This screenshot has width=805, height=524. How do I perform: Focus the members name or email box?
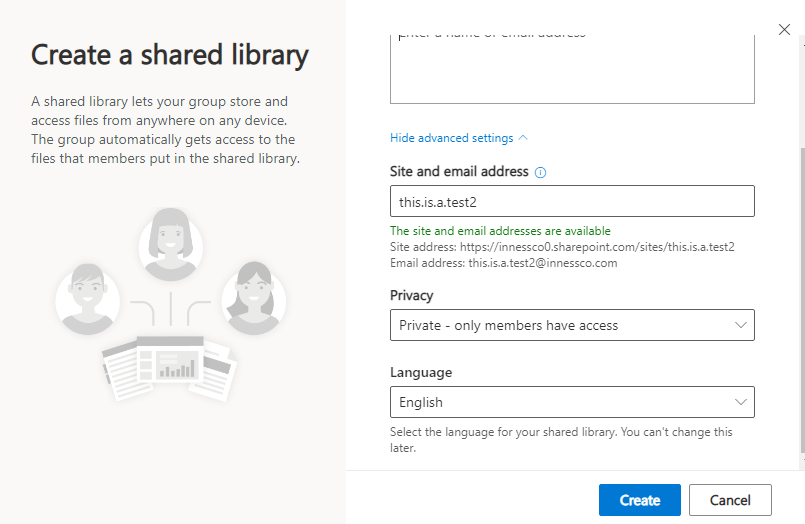click(x=571, y=68)
